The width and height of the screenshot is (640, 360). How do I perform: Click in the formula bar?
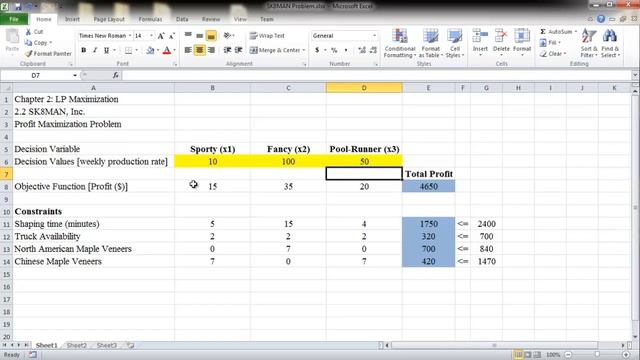click(376, 75)
